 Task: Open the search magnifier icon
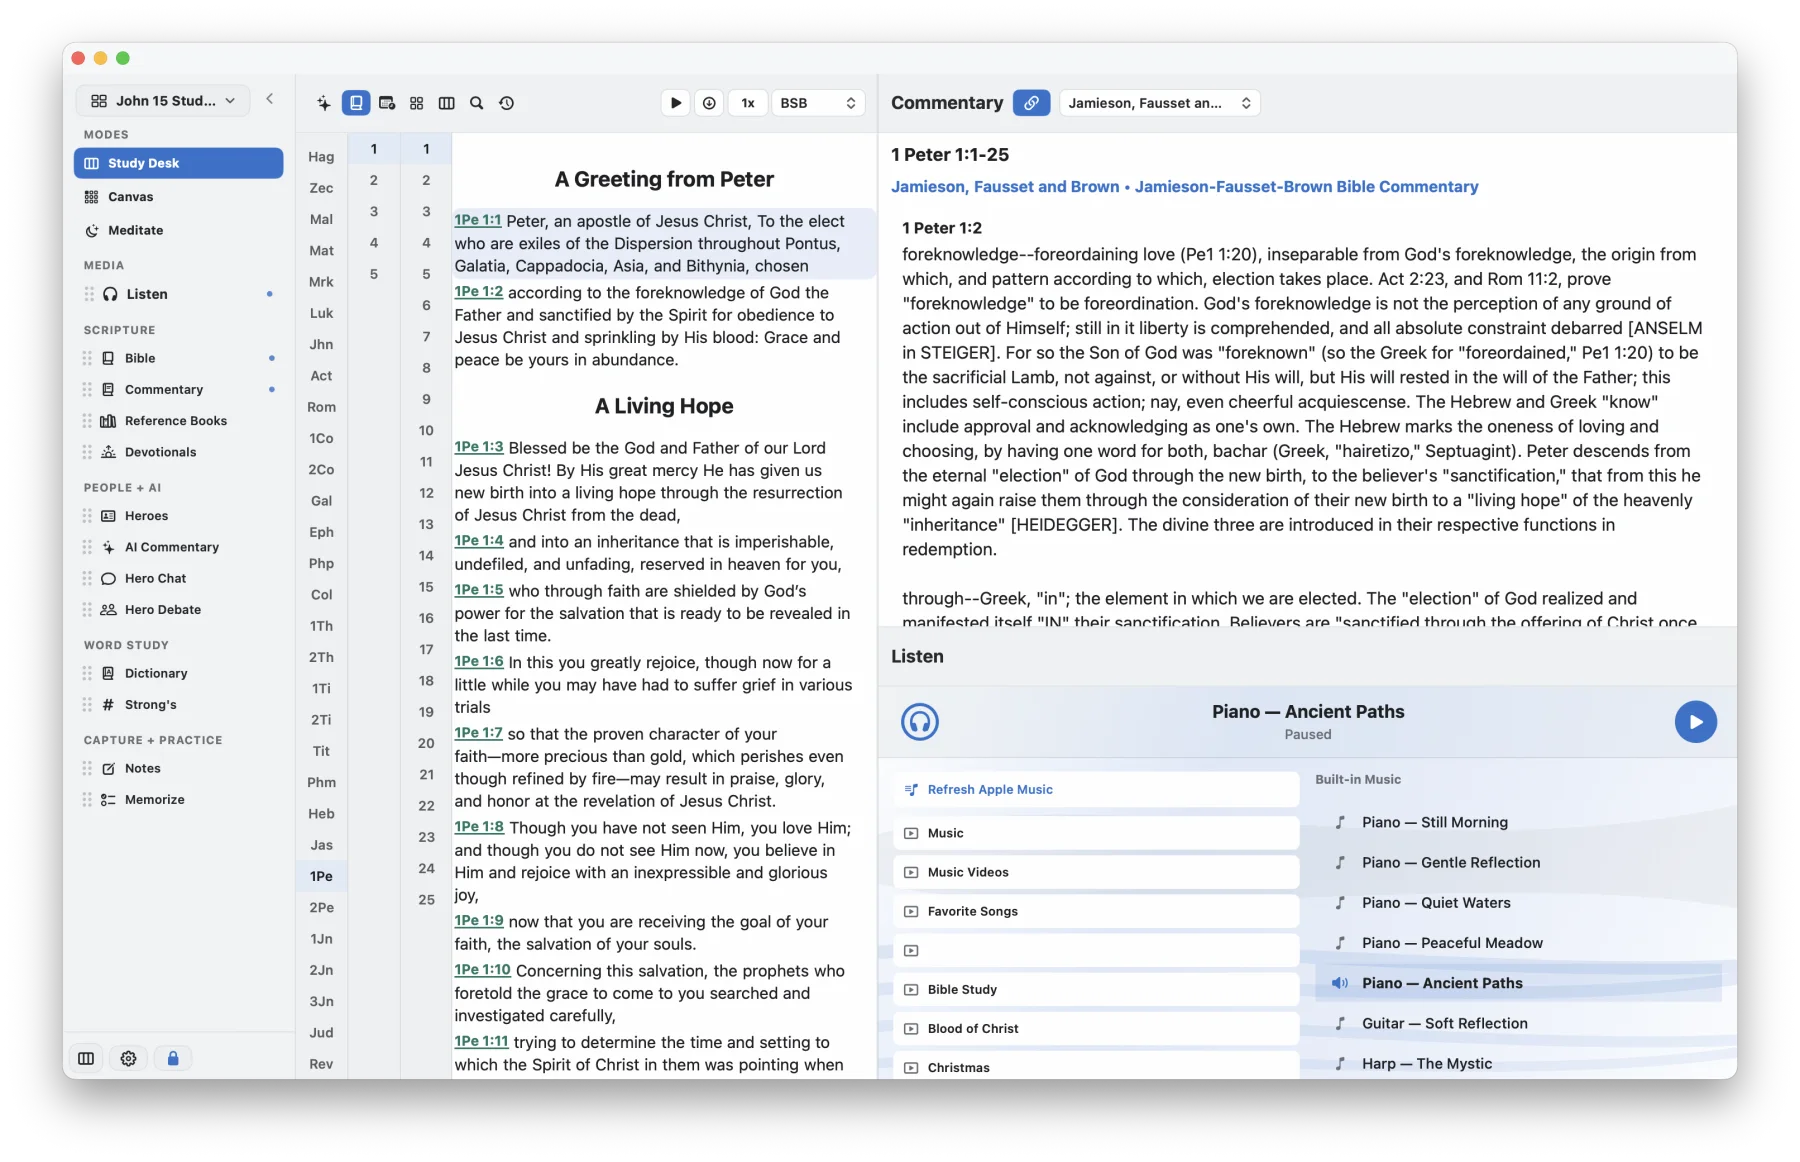point(477,103)
